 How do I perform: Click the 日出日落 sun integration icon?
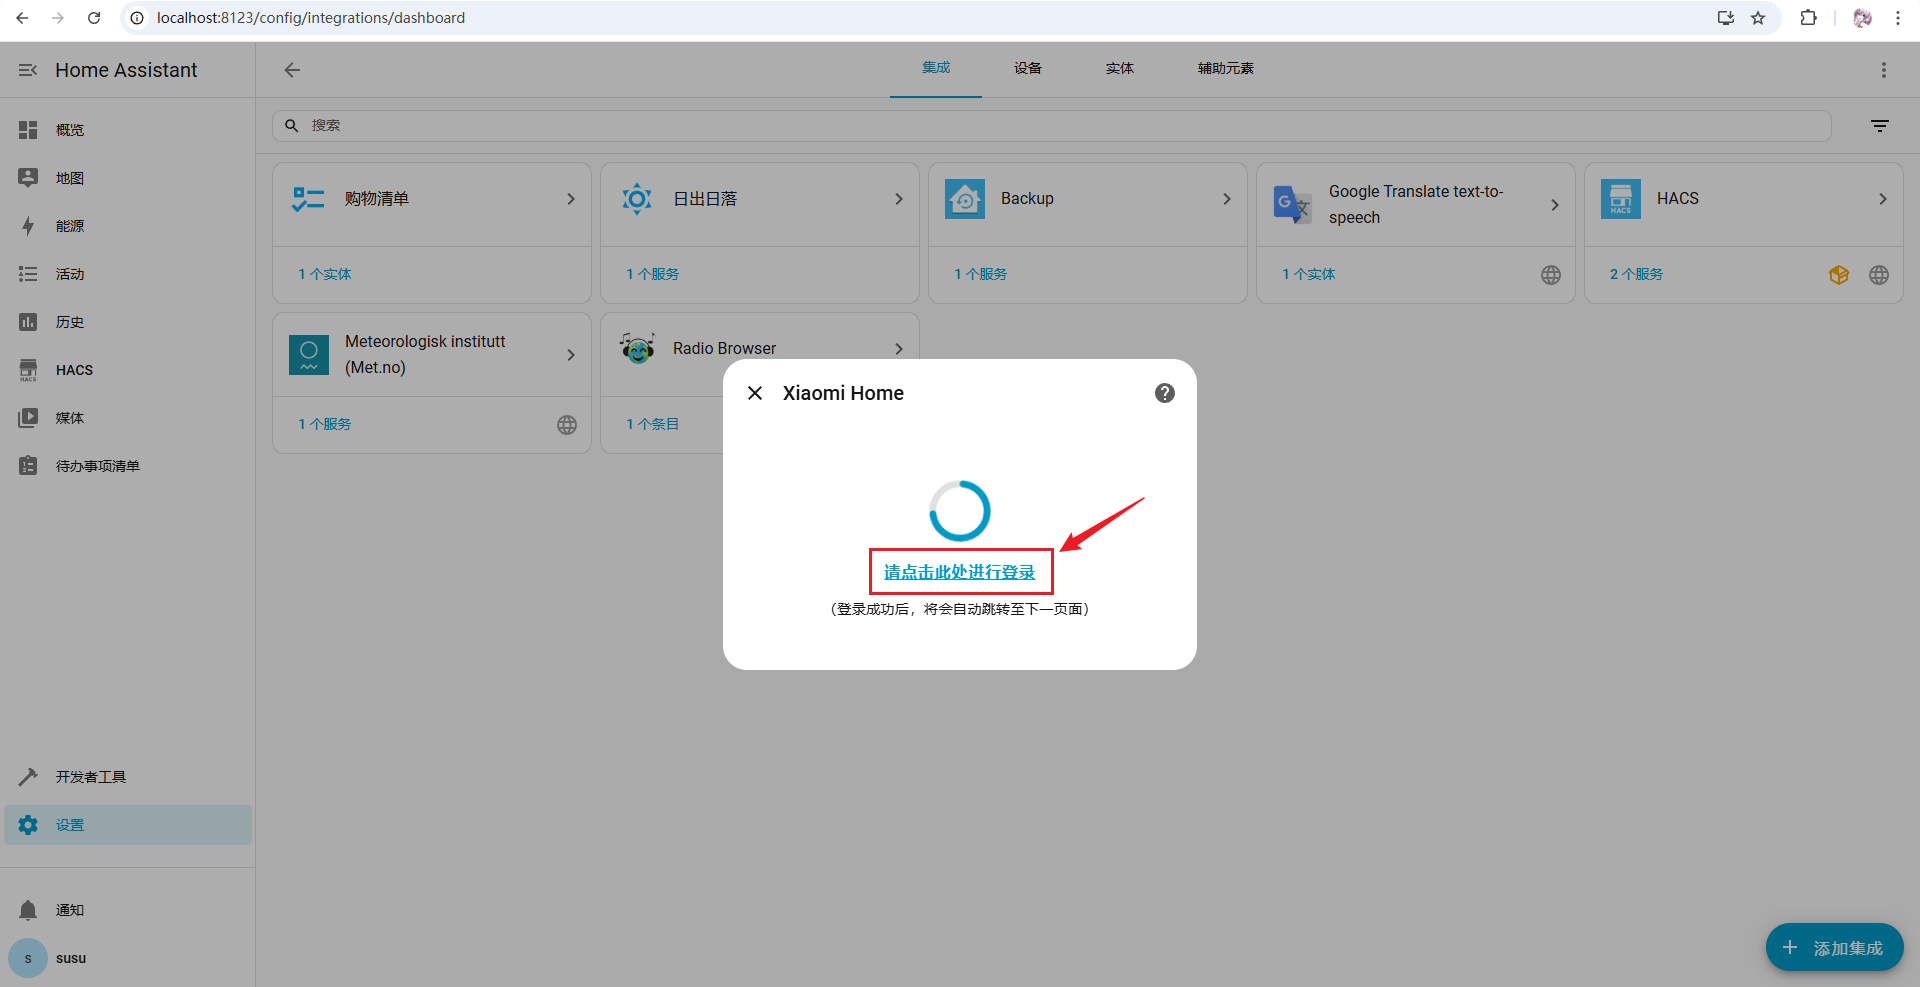point(637,199)
